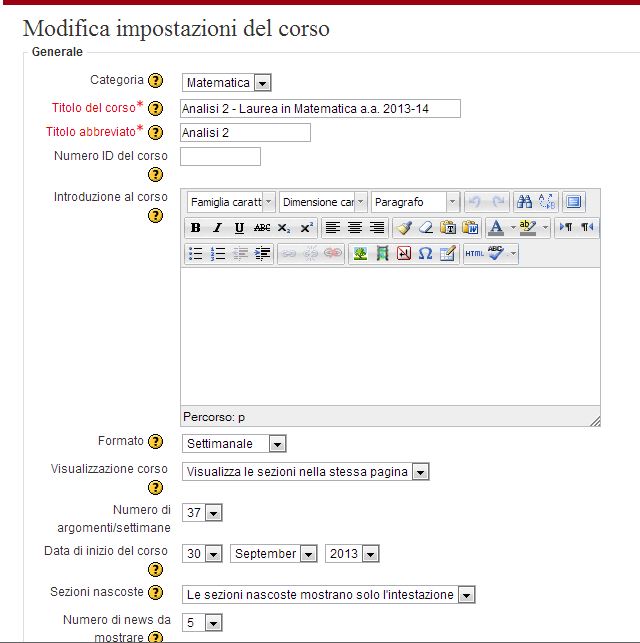Open help for Formato

coord(155,442)
